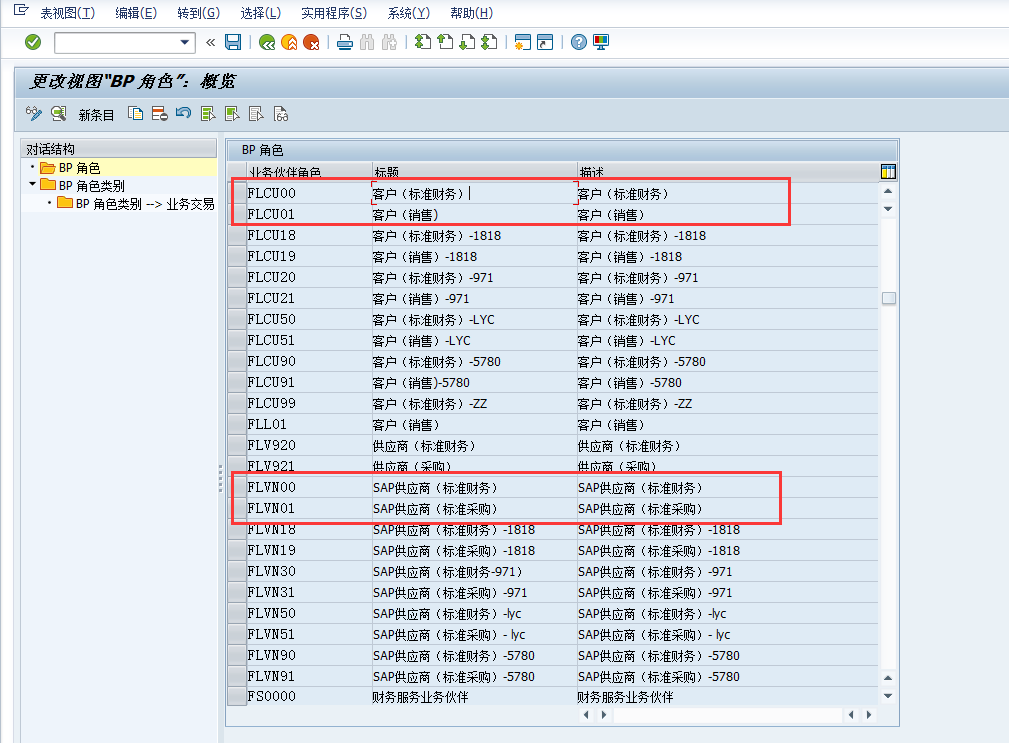The image size is (1009, 743).
Task: Open SAP Help with the question mark icon
Action: [578, 43]
